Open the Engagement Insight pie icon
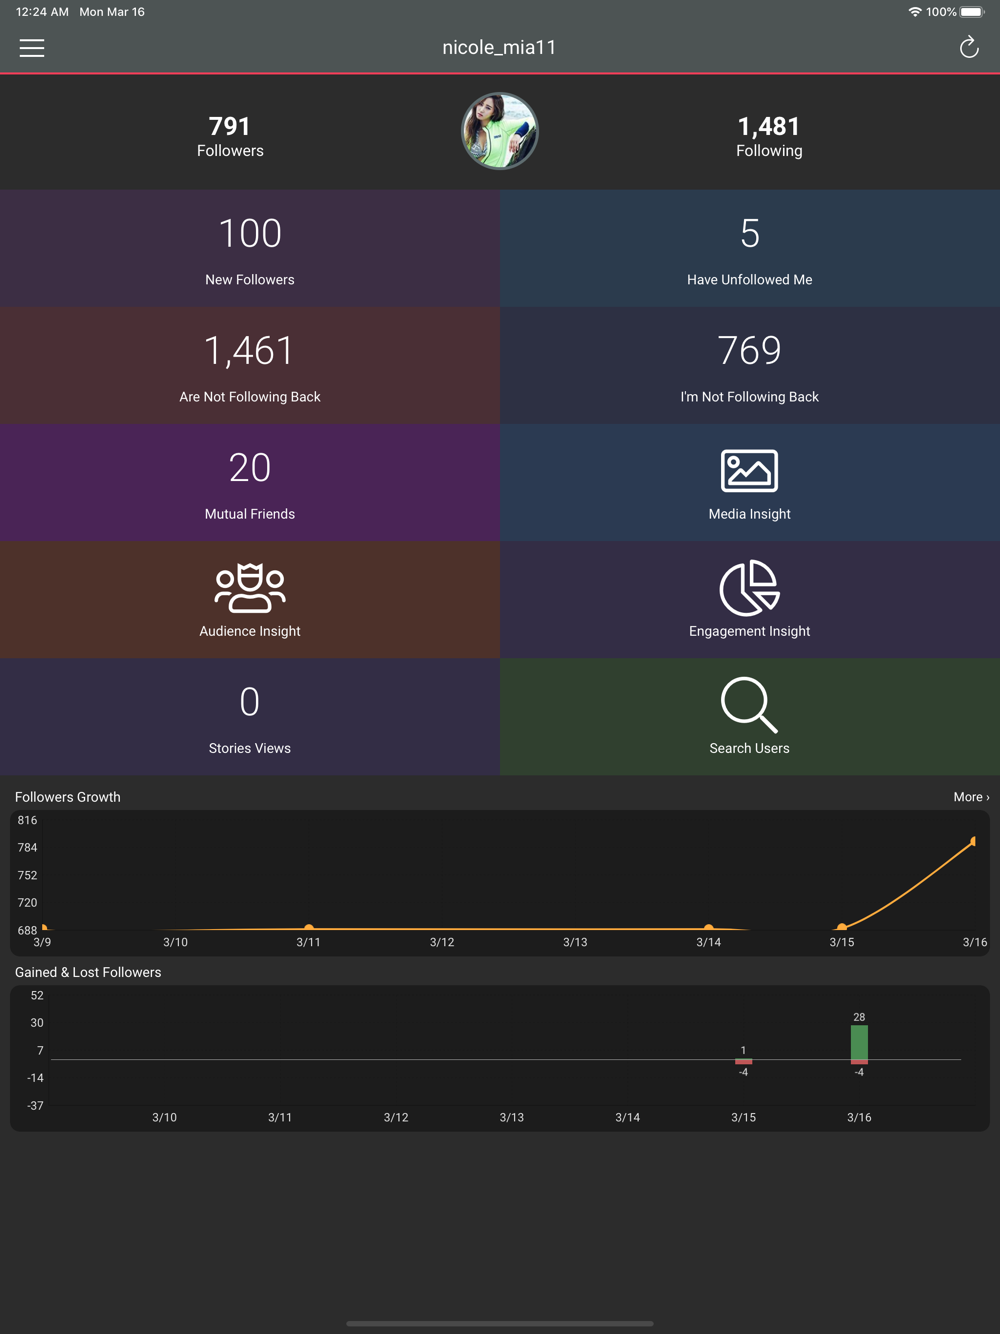Viewport: 1000px width, 1334px height. [749, 587]
